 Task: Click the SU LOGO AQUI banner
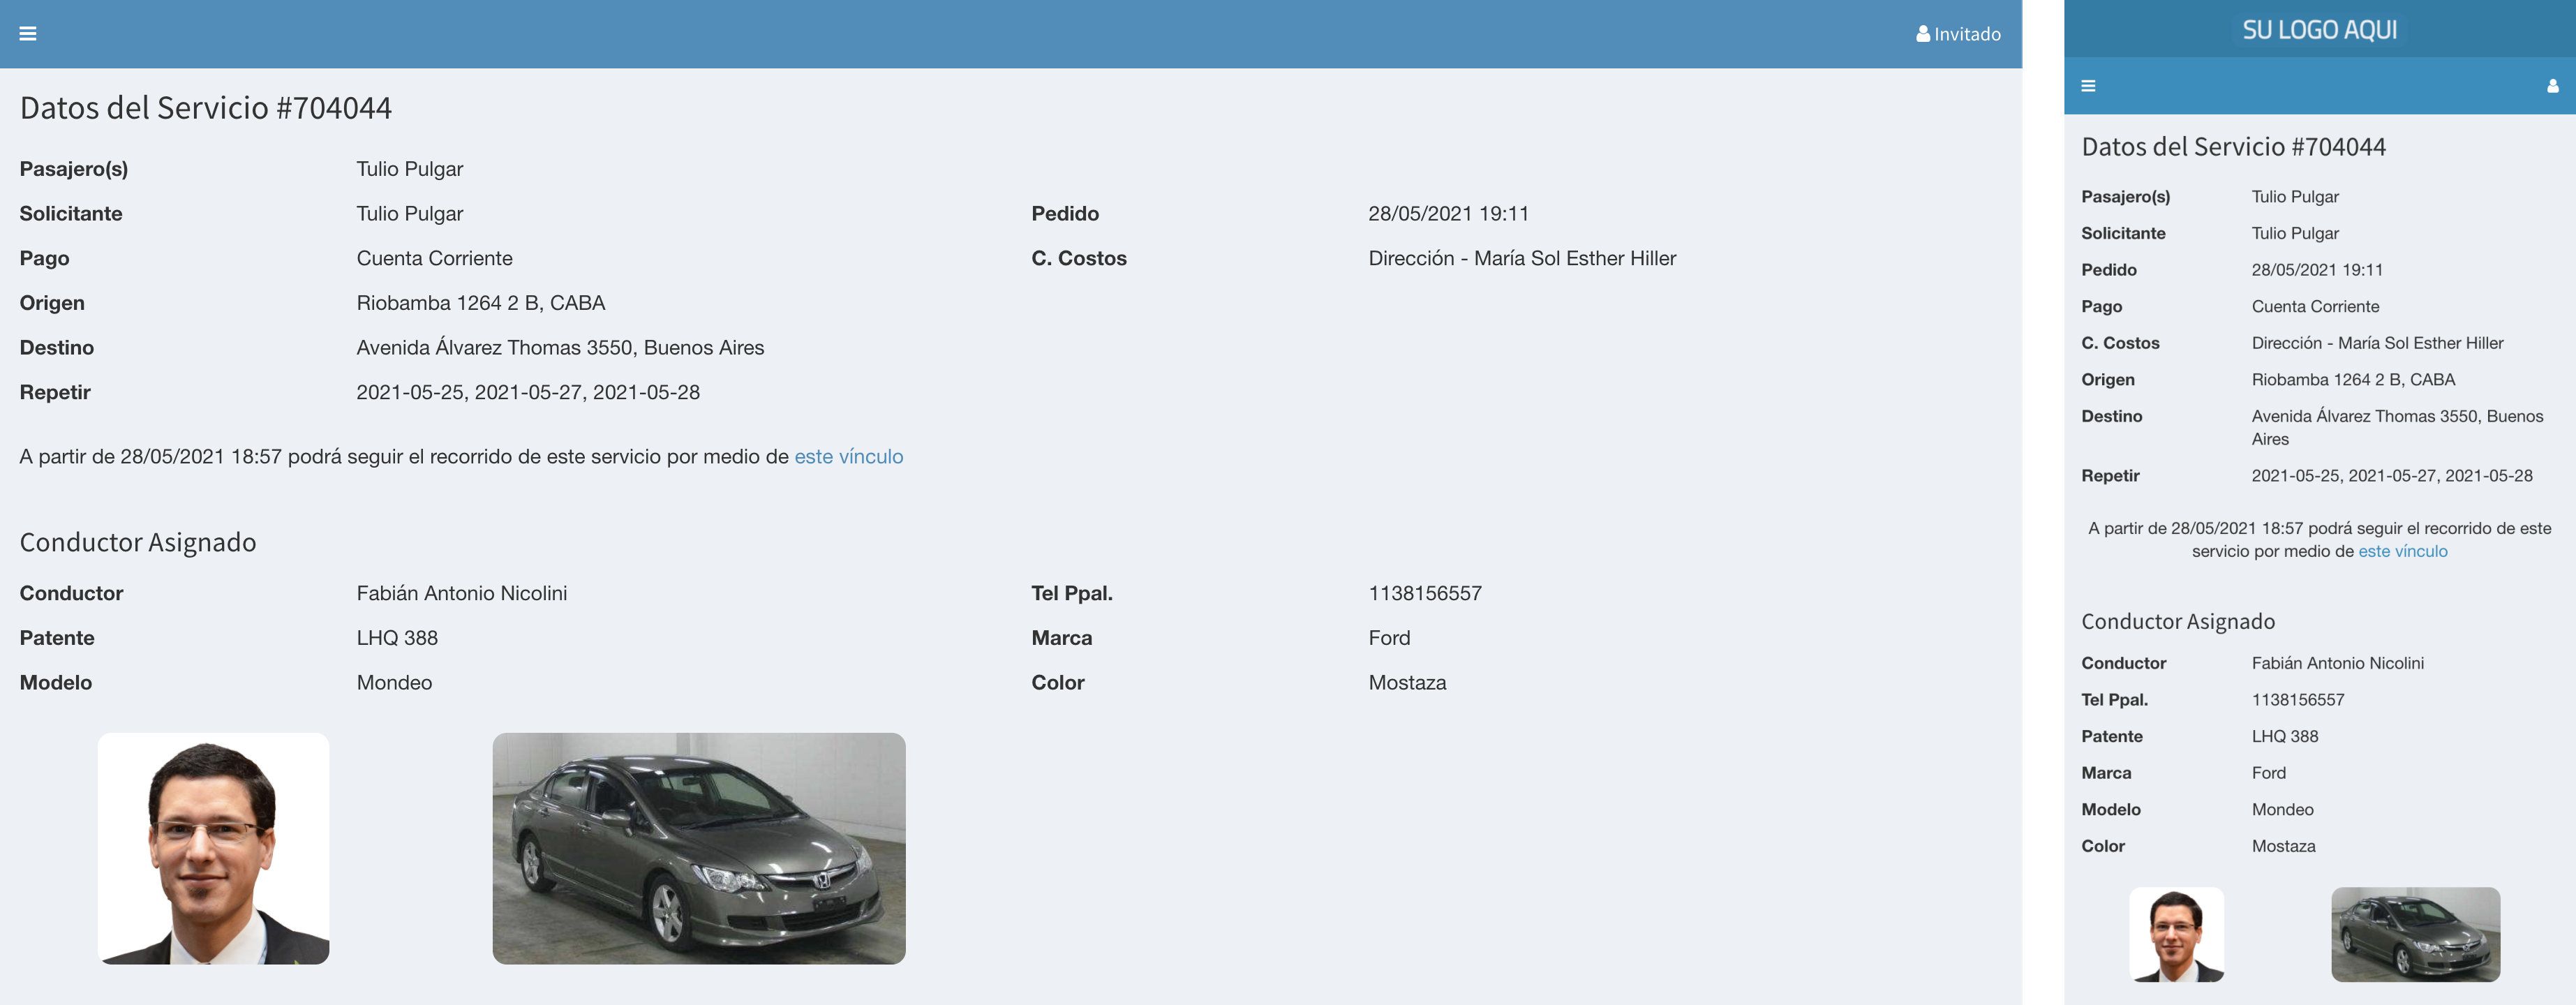2319,29
